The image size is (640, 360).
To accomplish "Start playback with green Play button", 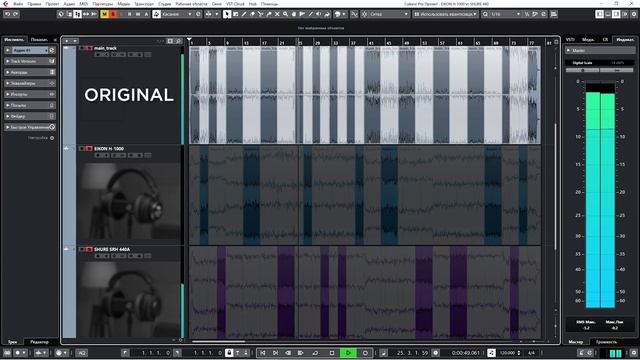I will [x=348, y=353].
